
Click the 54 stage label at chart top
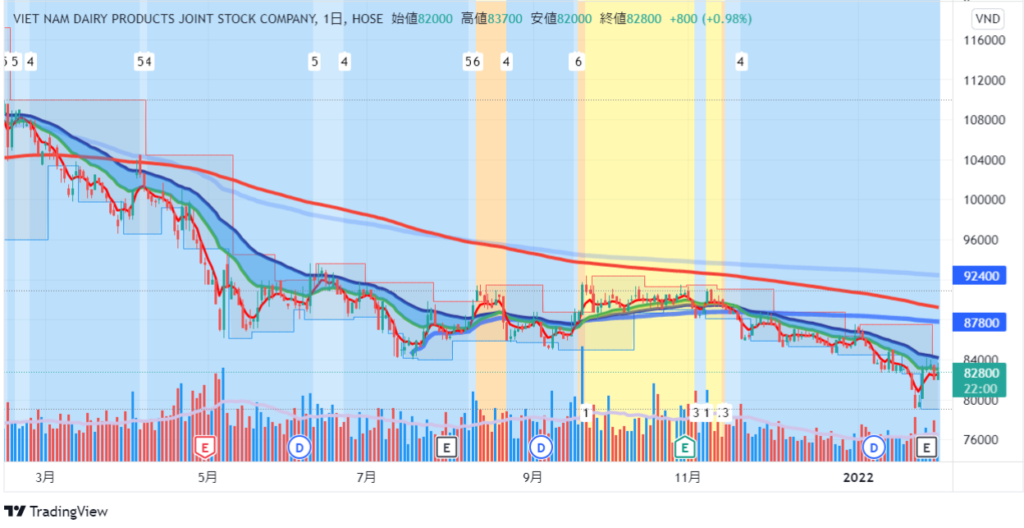click(x=144, y=62)
